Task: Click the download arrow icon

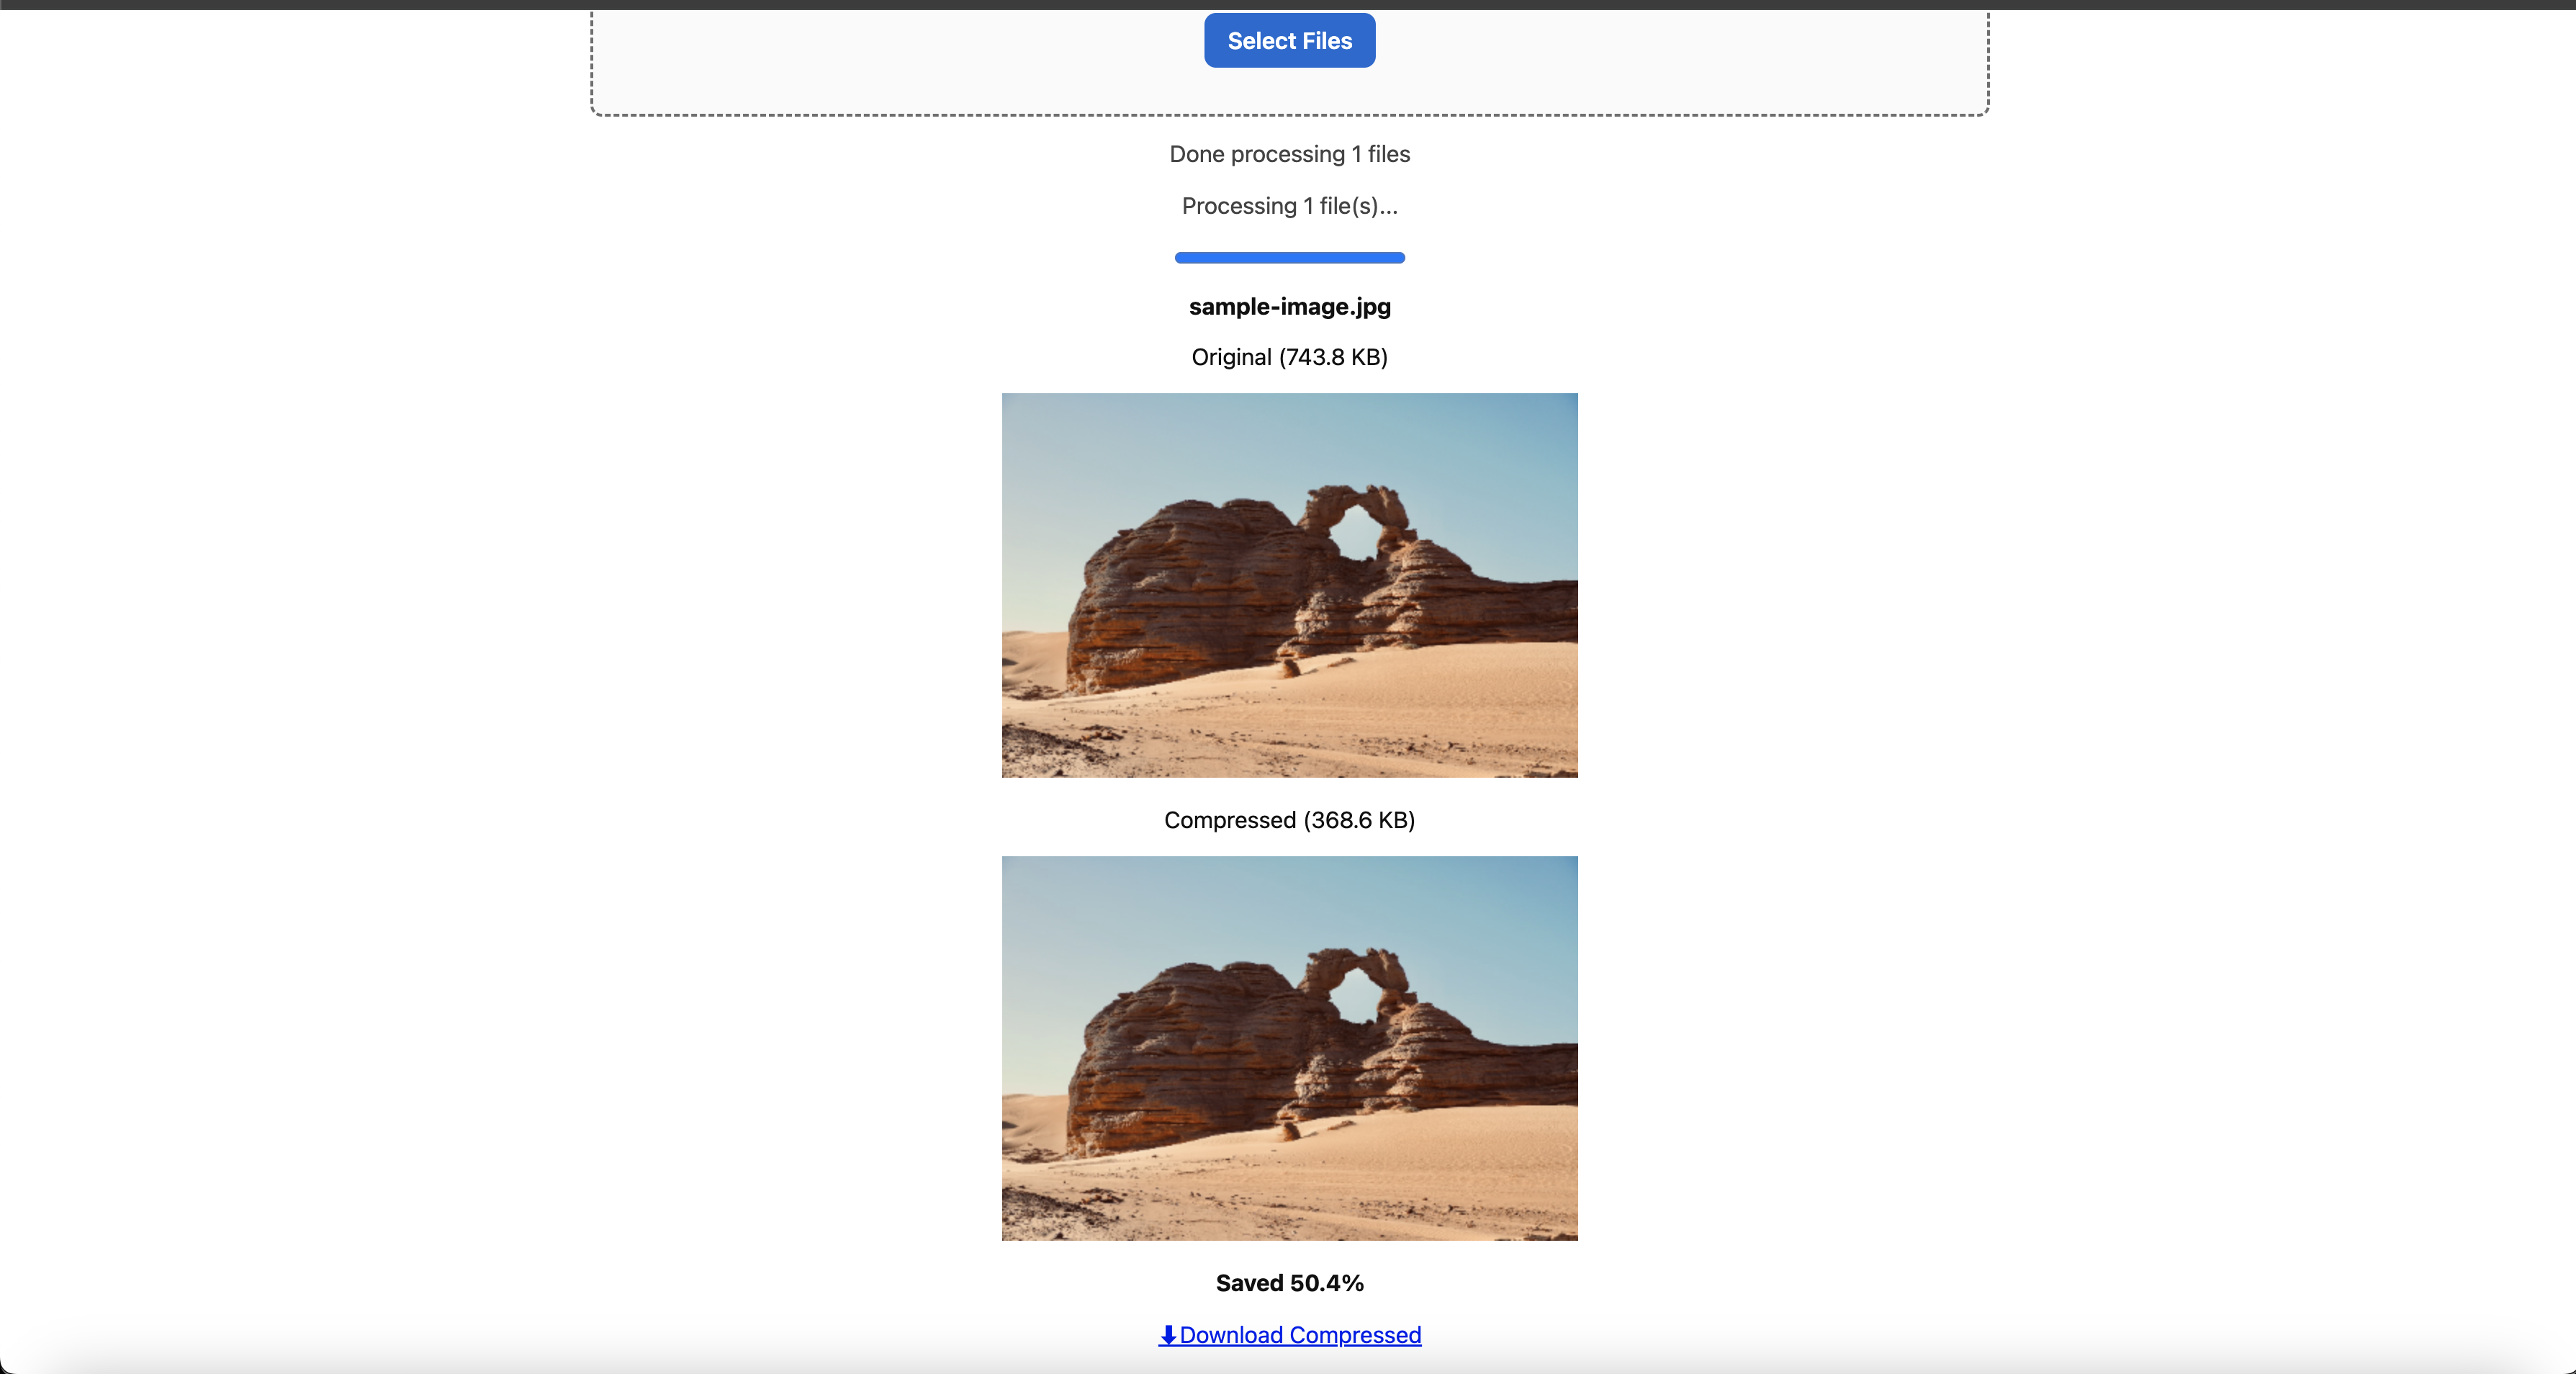Action: [x=1167, y=1335]
